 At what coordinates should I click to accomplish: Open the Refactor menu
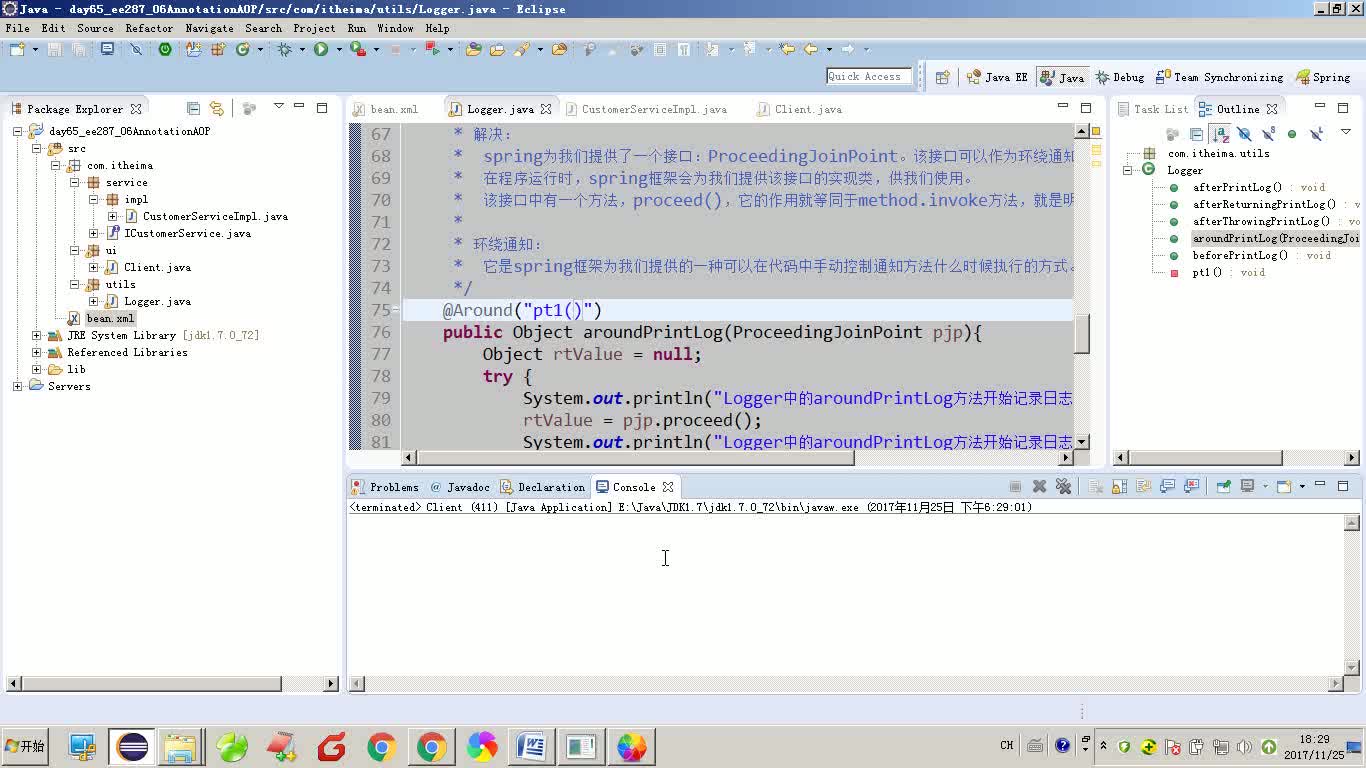[x=149, y=28]
